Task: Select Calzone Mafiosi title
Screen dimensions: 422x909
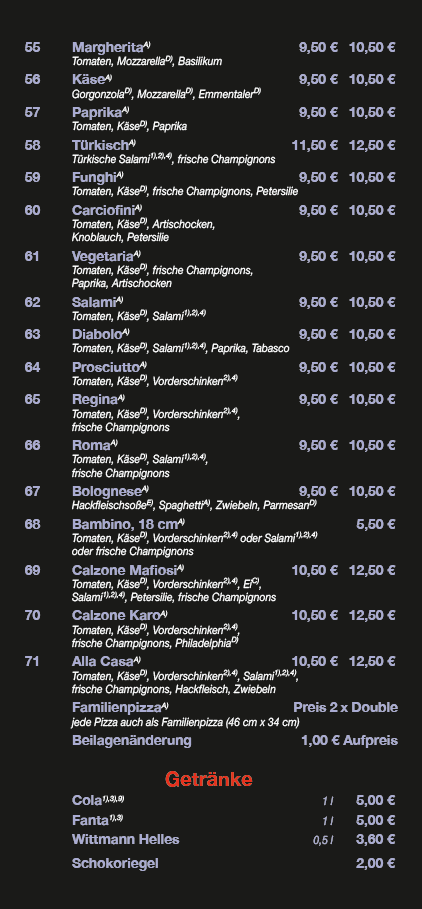Action: 128,570
